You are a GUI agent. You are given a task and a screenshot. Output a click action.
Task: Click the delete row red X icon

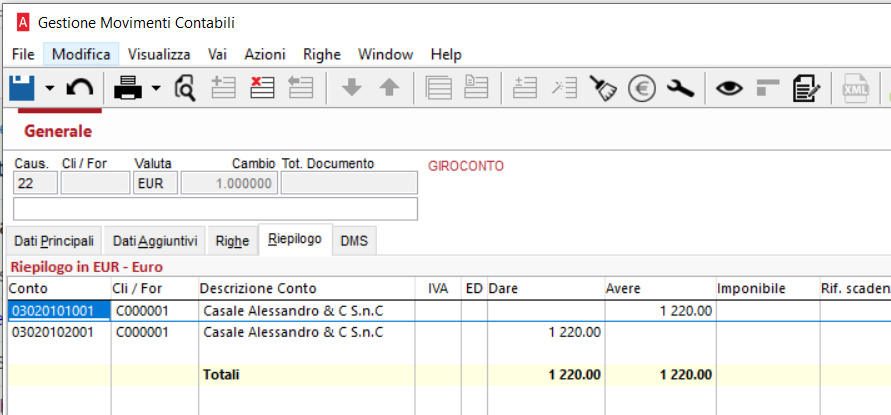click(x=262, y=88)
